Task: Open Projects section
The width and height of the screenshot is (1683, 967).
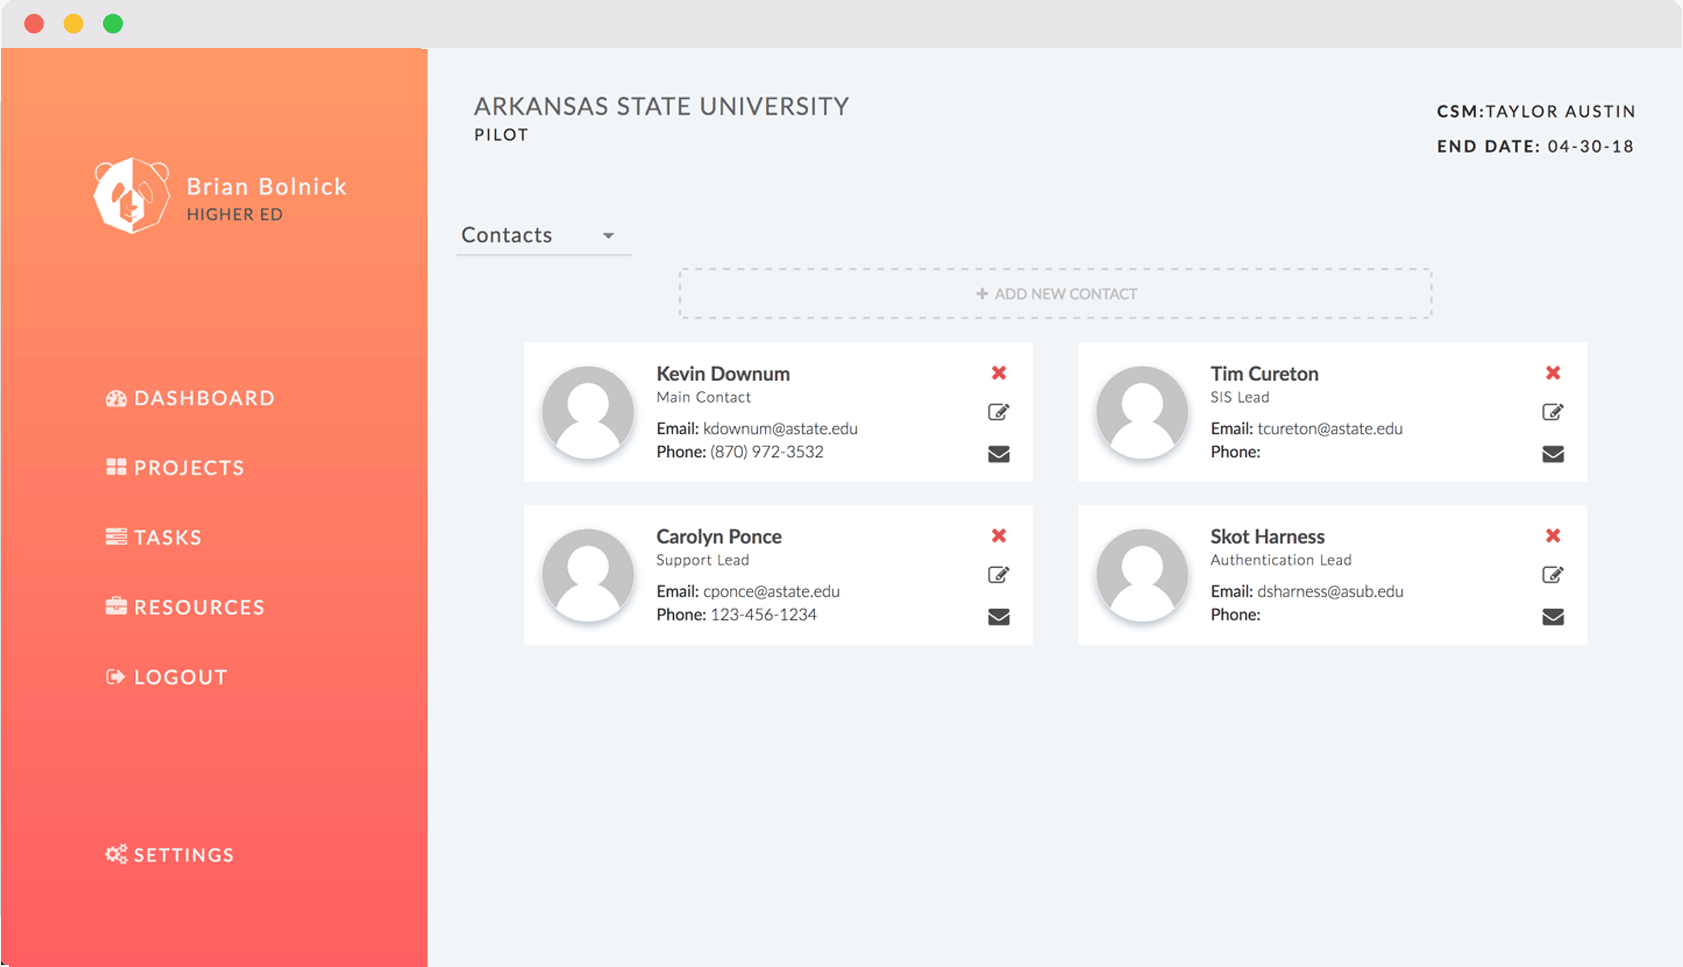Action: 175,467
